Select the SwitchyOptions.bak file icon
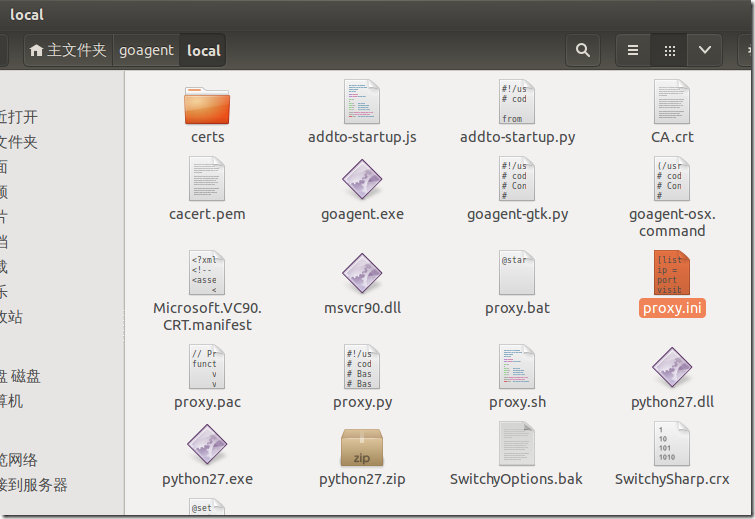Screen dimensions: 755x519 coord(517,443)
